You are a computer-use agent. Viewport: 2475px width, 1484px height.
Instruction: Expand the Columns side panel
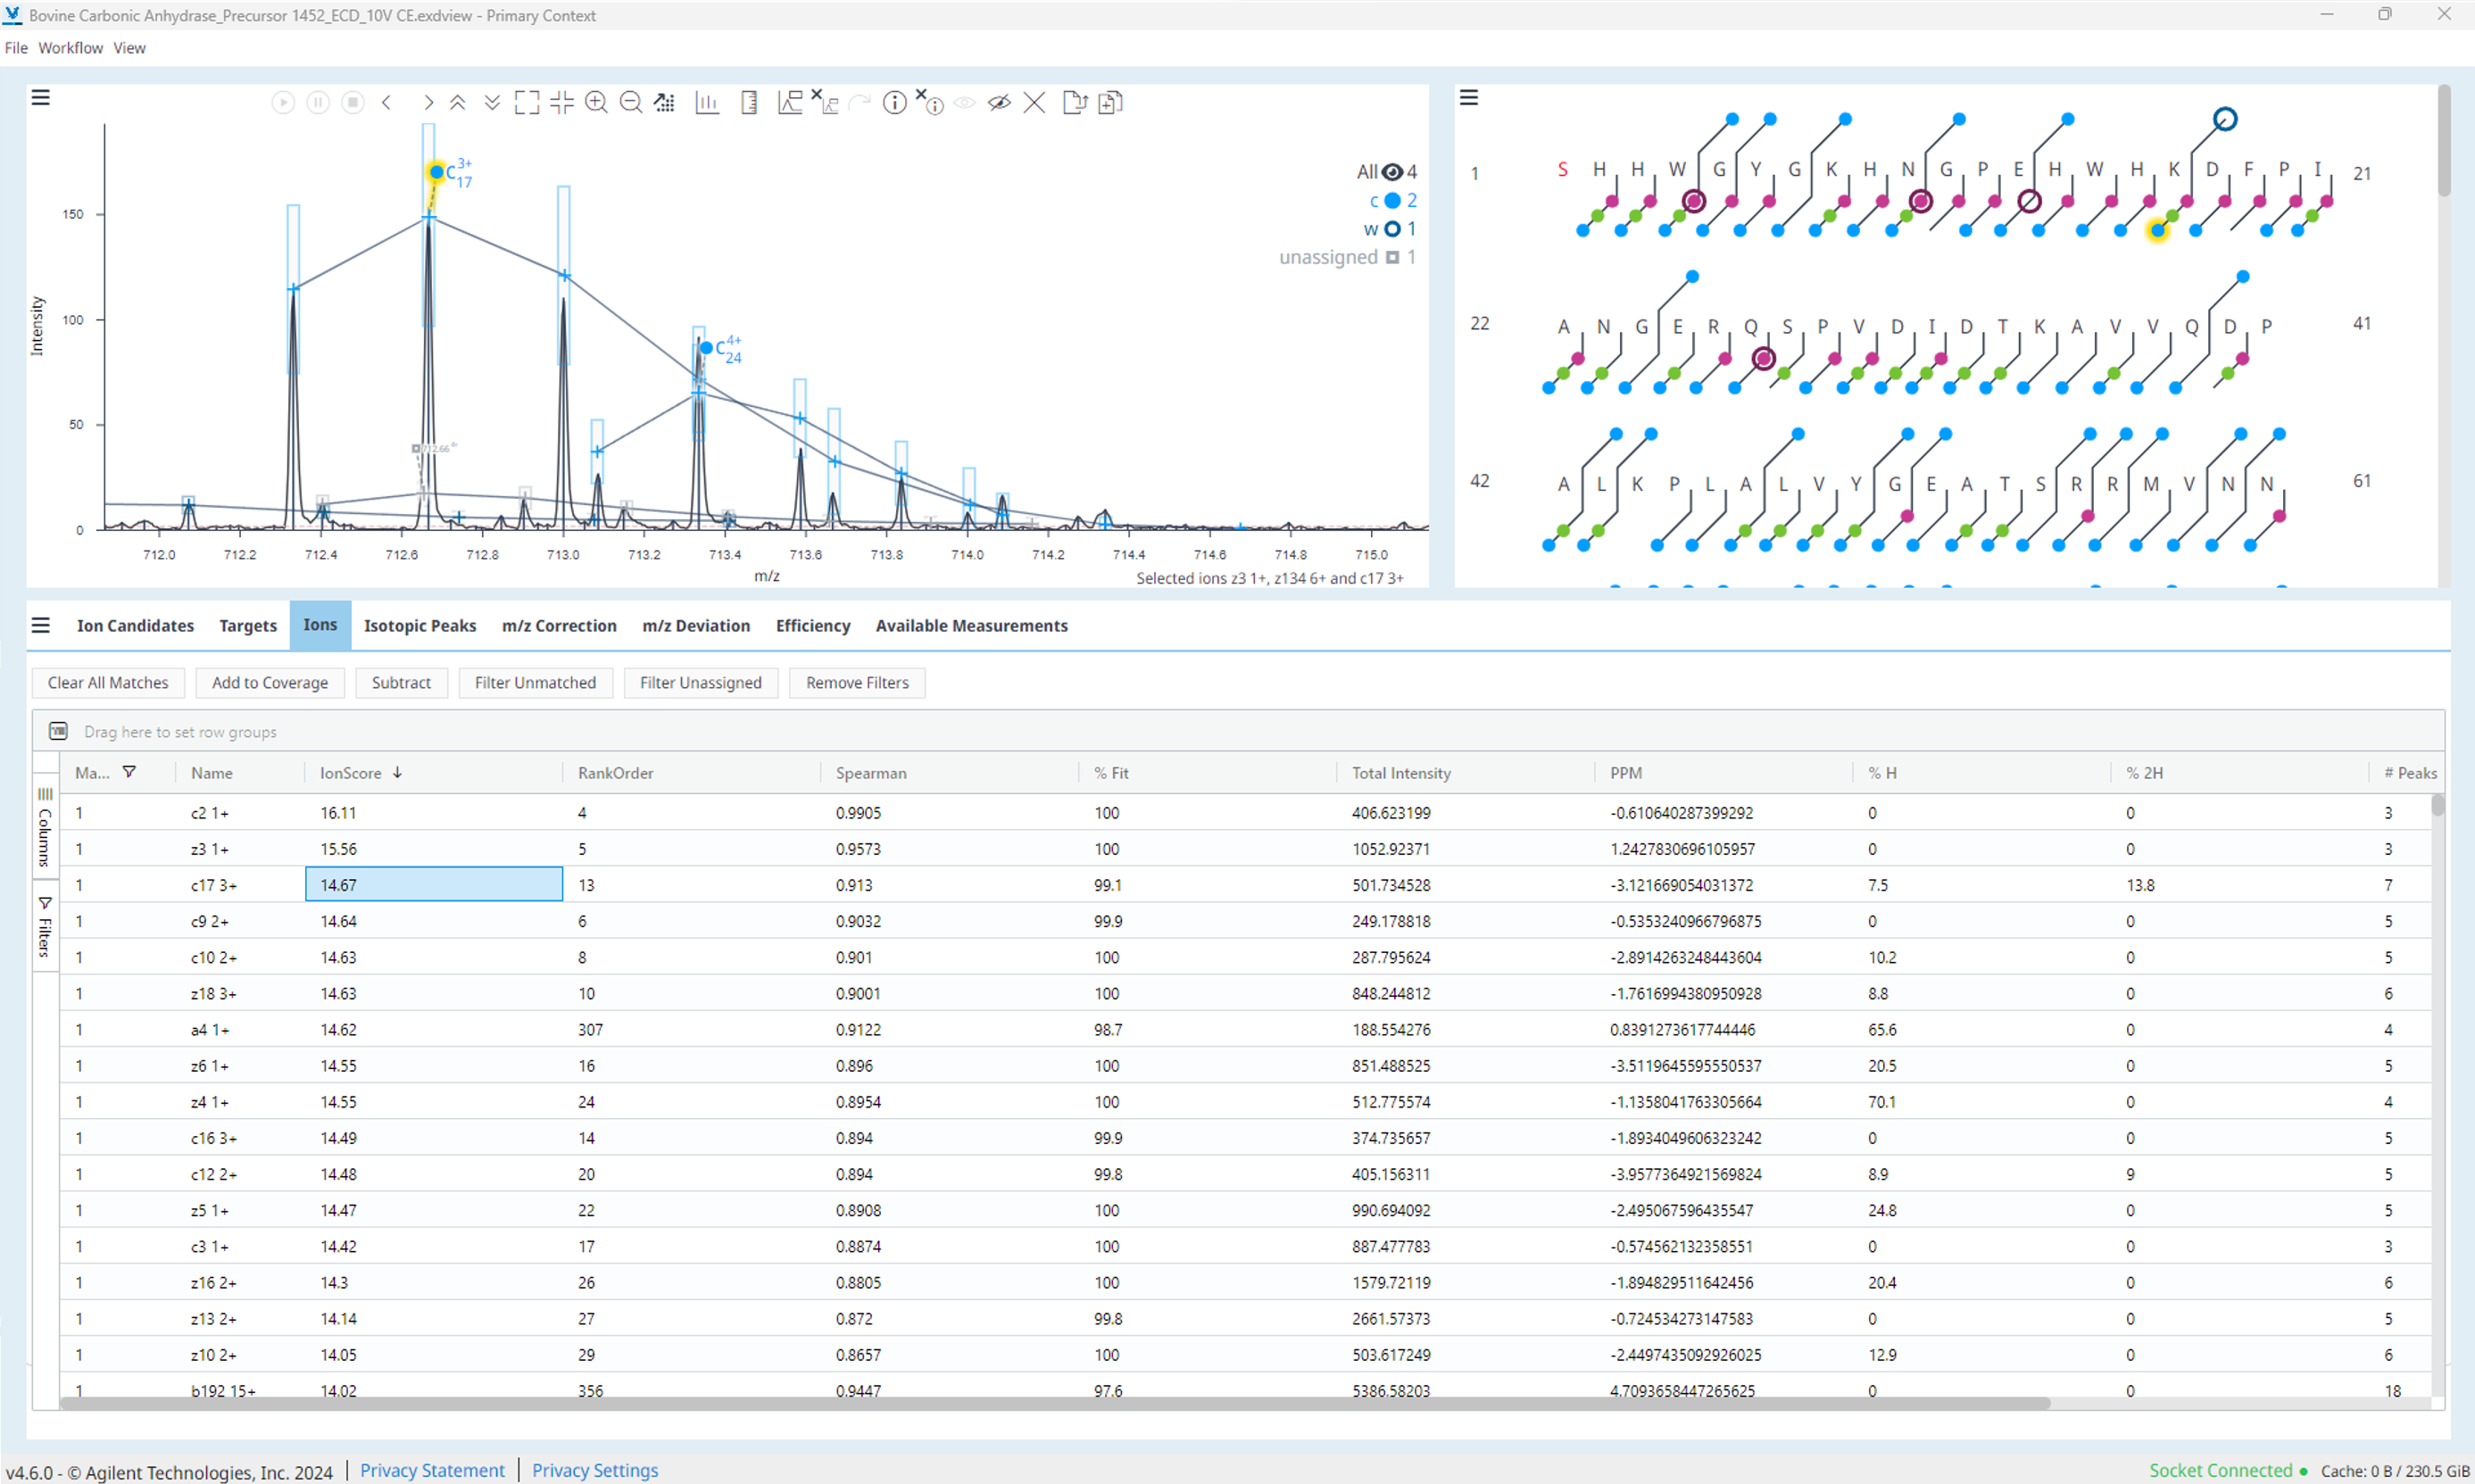point(45,827)
